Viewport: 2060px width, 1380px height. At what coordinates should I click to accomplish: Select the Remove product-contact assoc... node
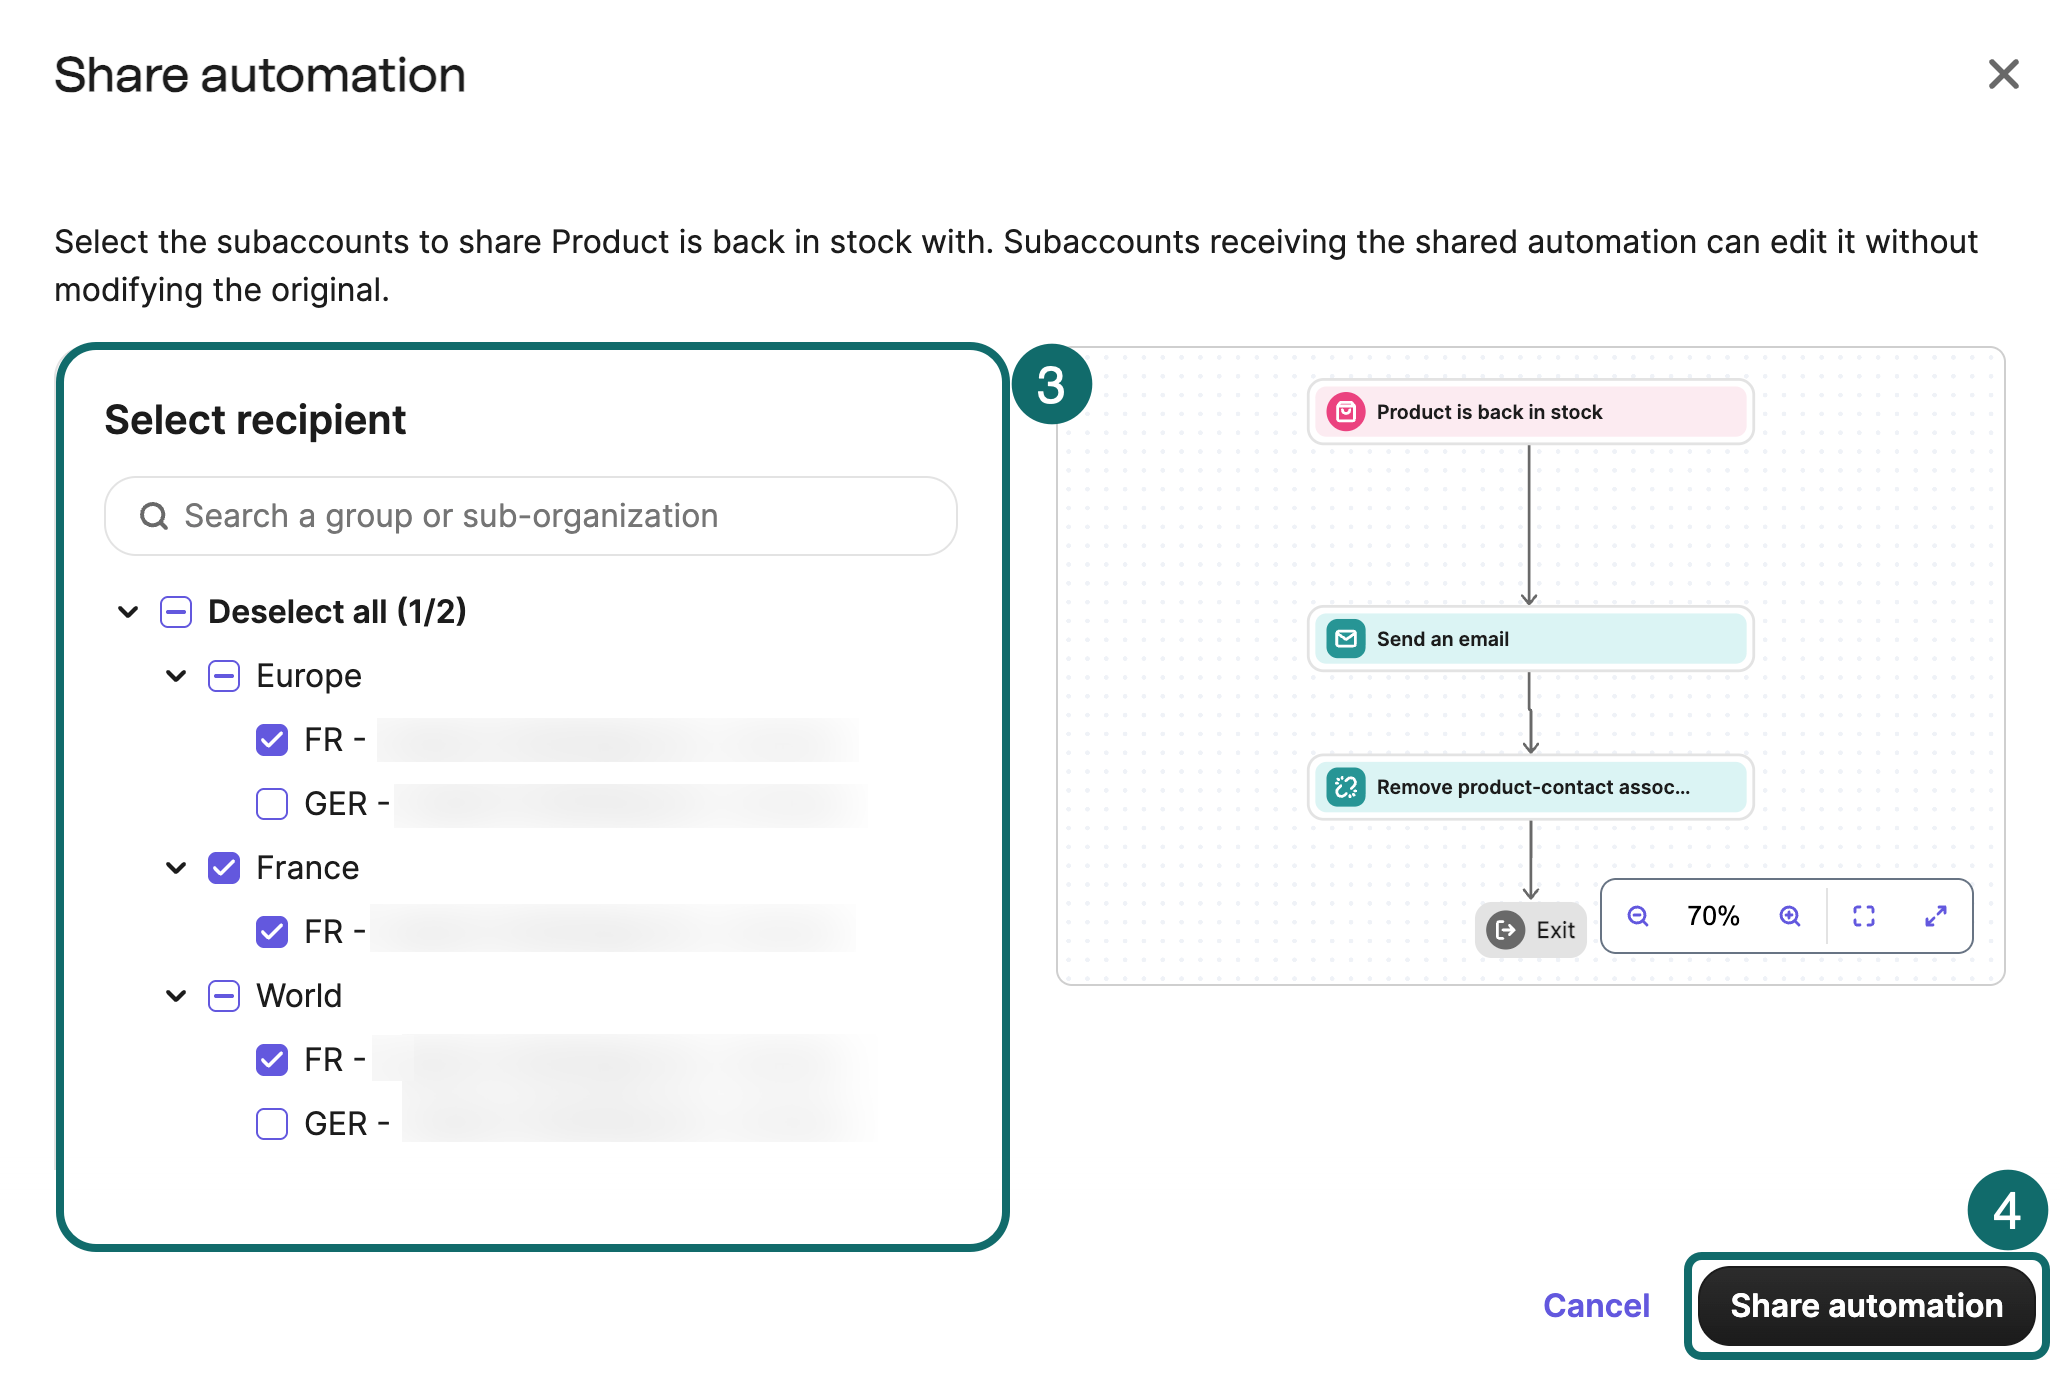click(x=1530, y=787)
